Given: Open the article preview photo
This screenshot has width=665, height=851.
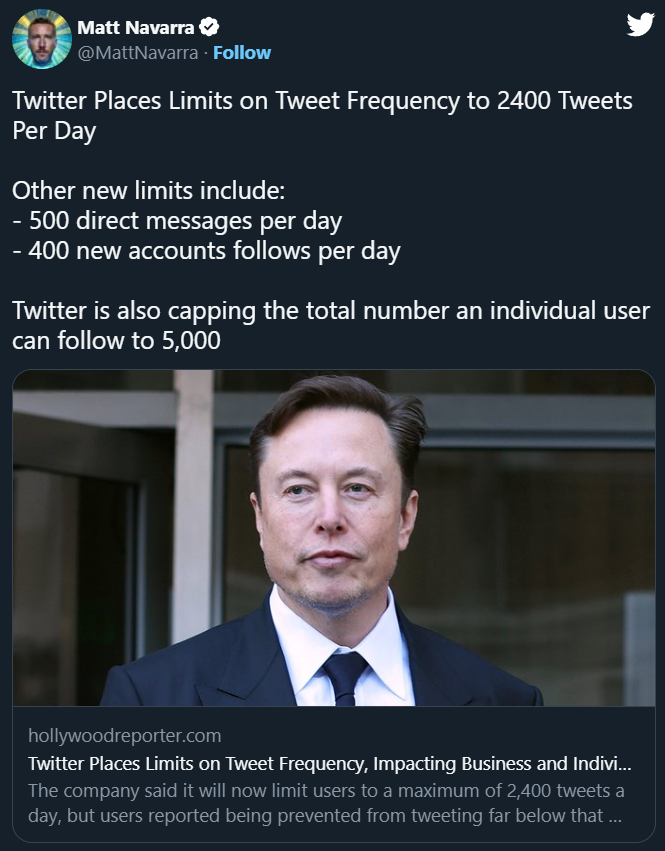Looking at the screenshot, I should point(333,538).
